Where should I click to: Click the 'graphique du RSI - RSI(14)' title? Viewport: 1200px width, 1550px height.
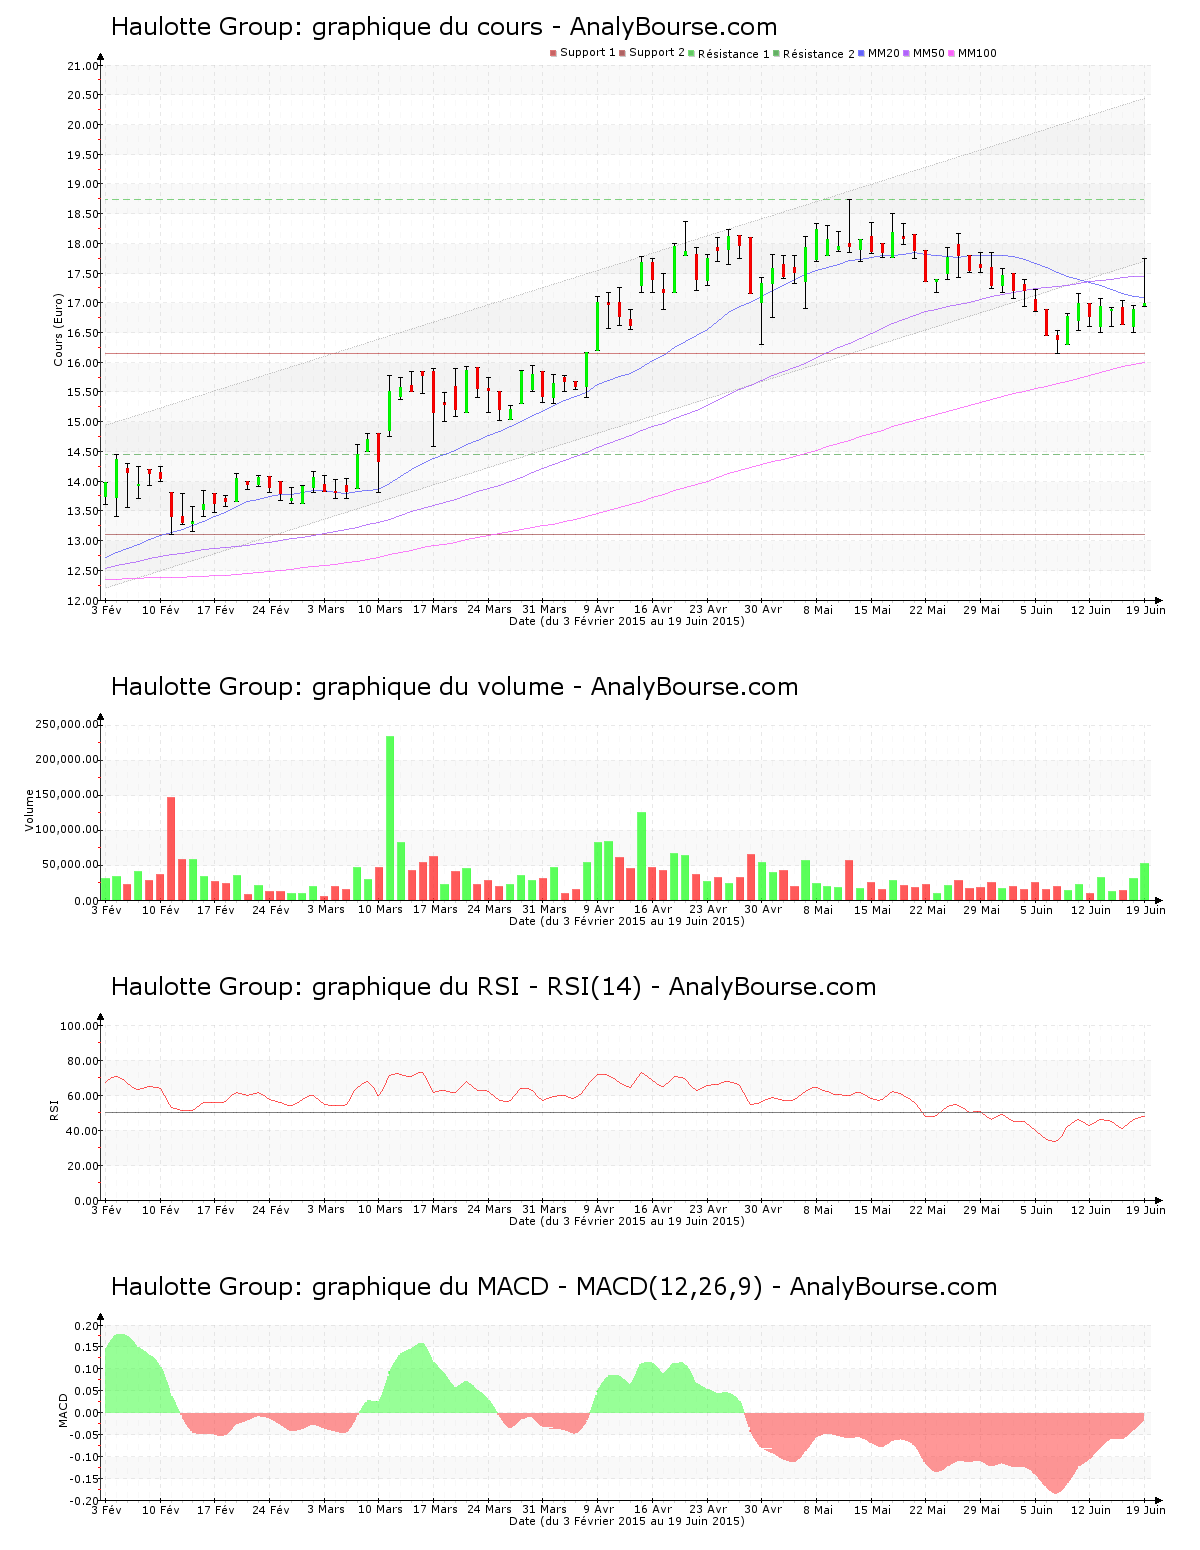pyautogui.click(x=493, y=987)
